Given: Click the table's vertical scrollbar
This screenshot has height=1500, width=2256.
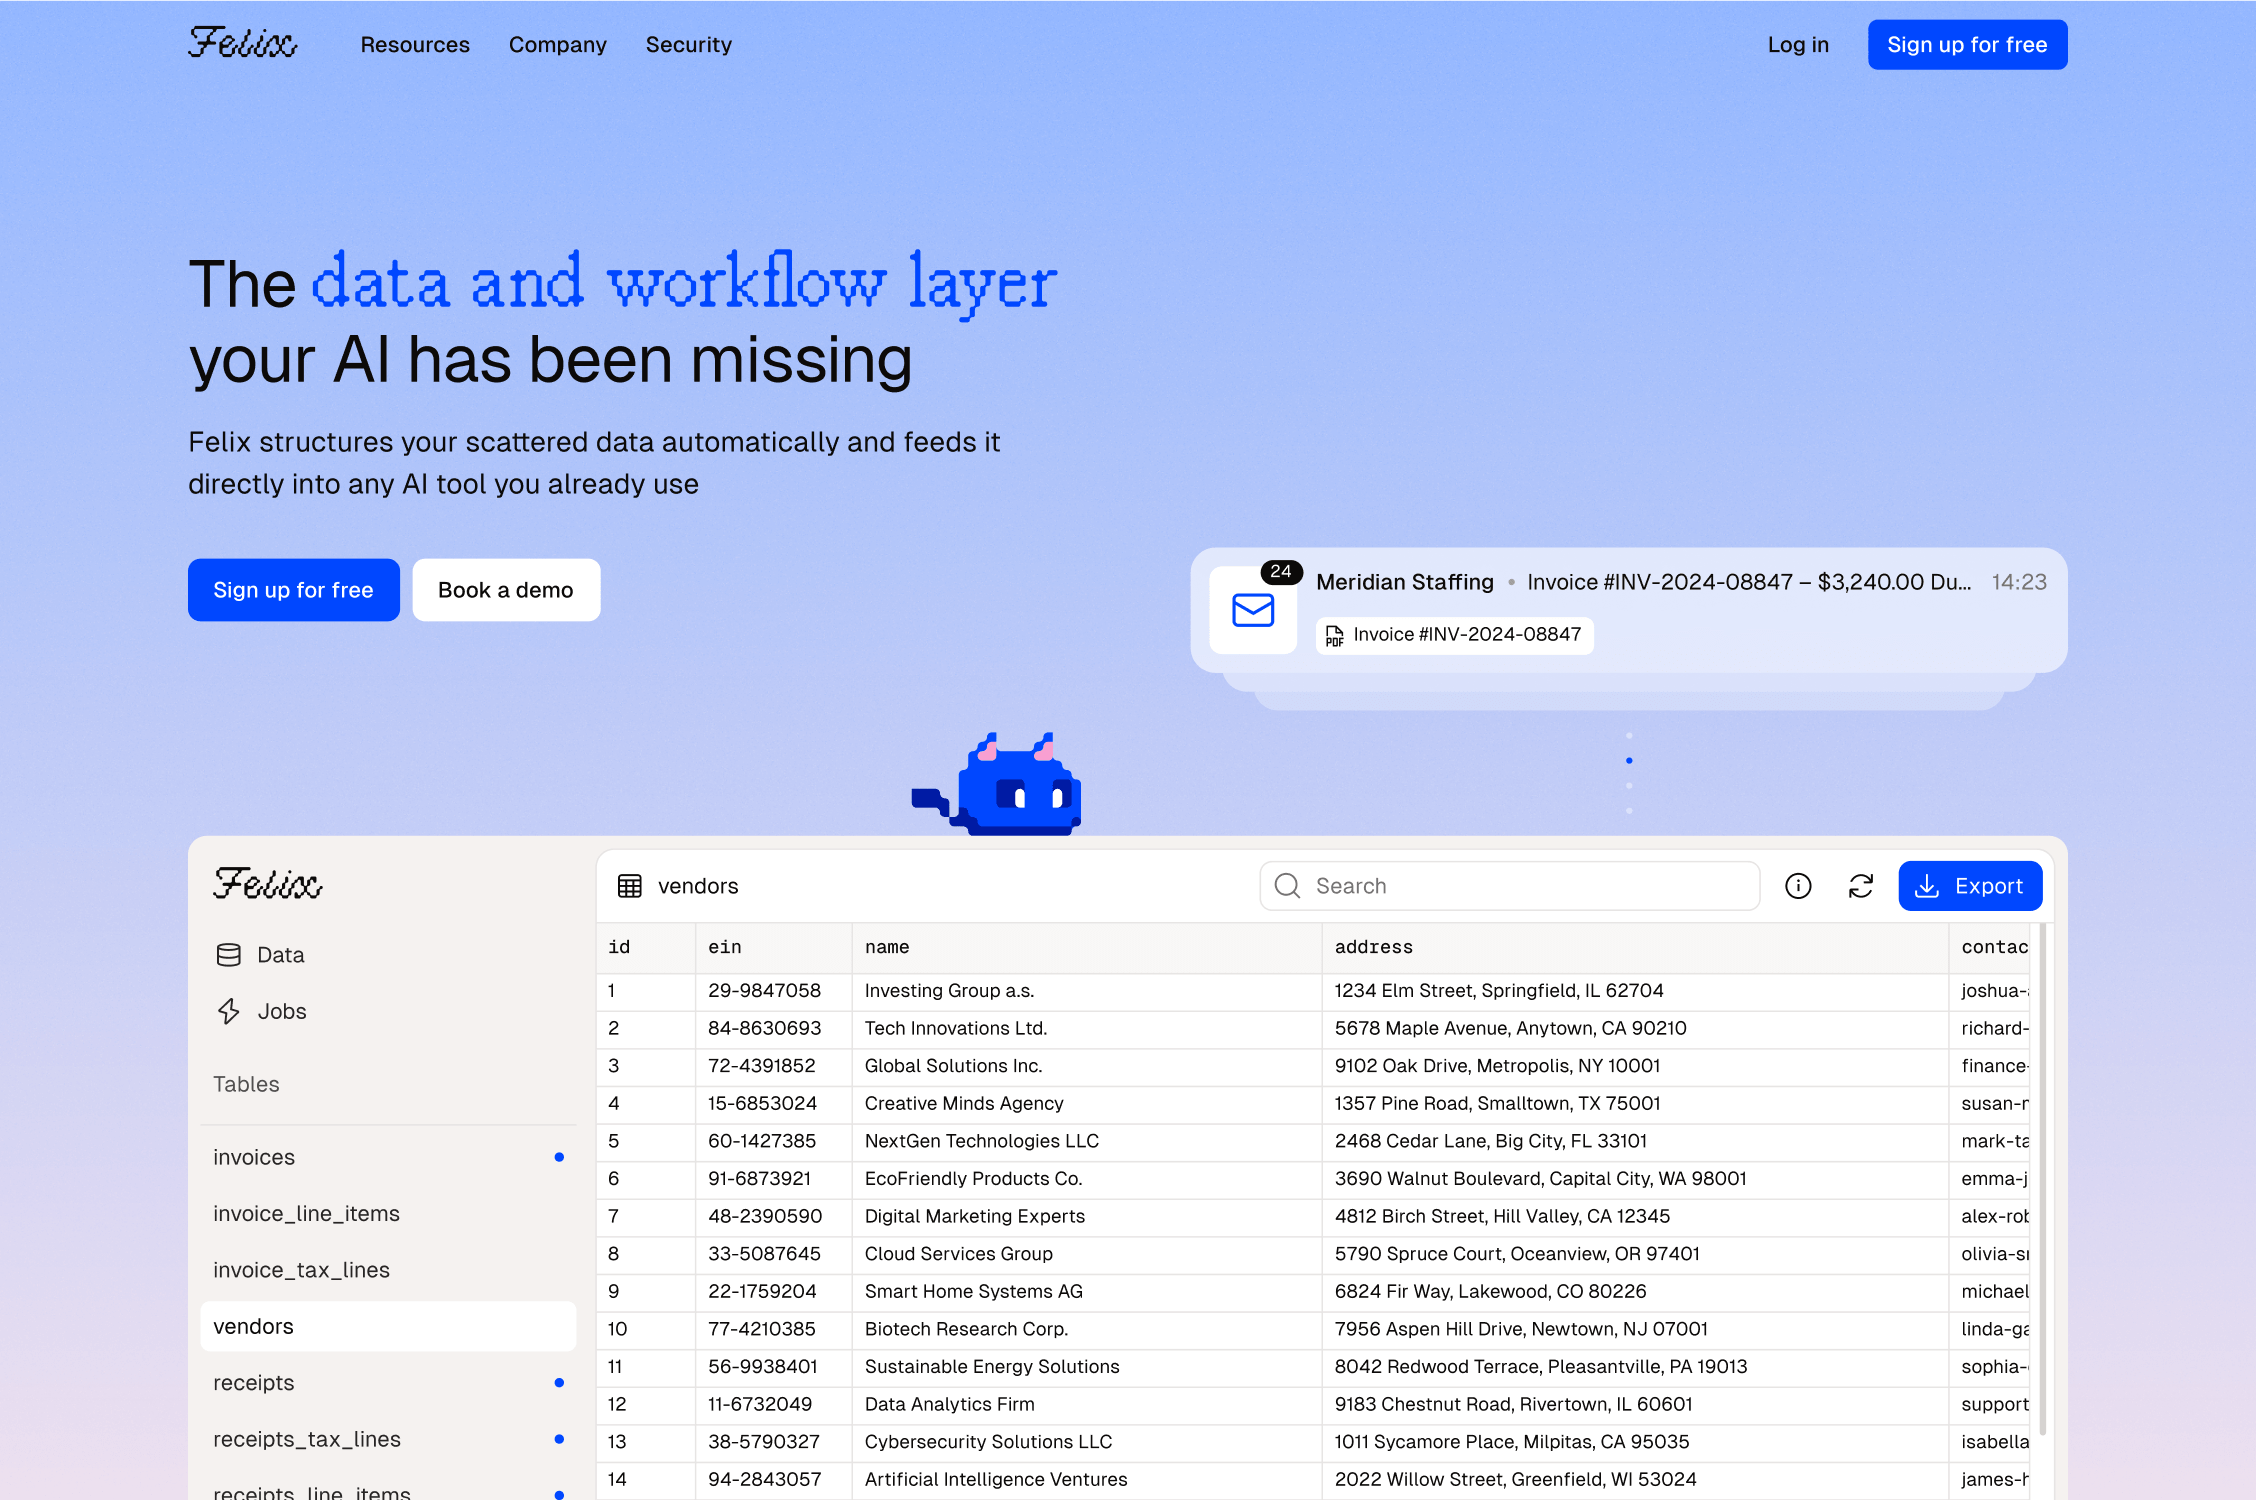Looking at the screenshot, I should coord(2042,1180).
